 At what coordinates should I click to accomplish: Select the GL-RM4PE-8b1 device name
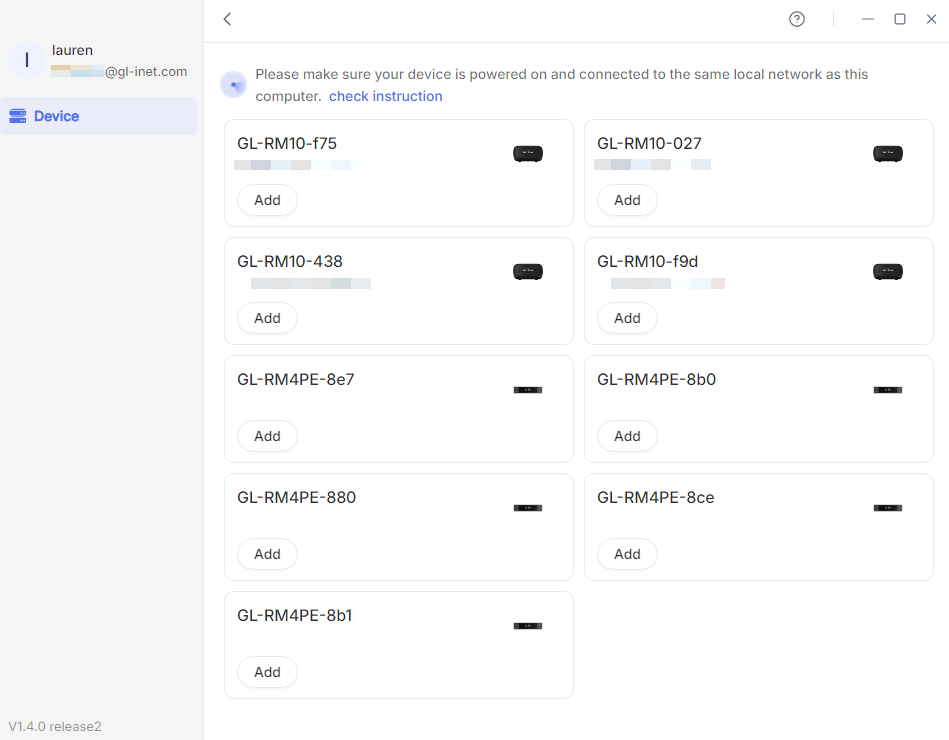coord(295,615)
